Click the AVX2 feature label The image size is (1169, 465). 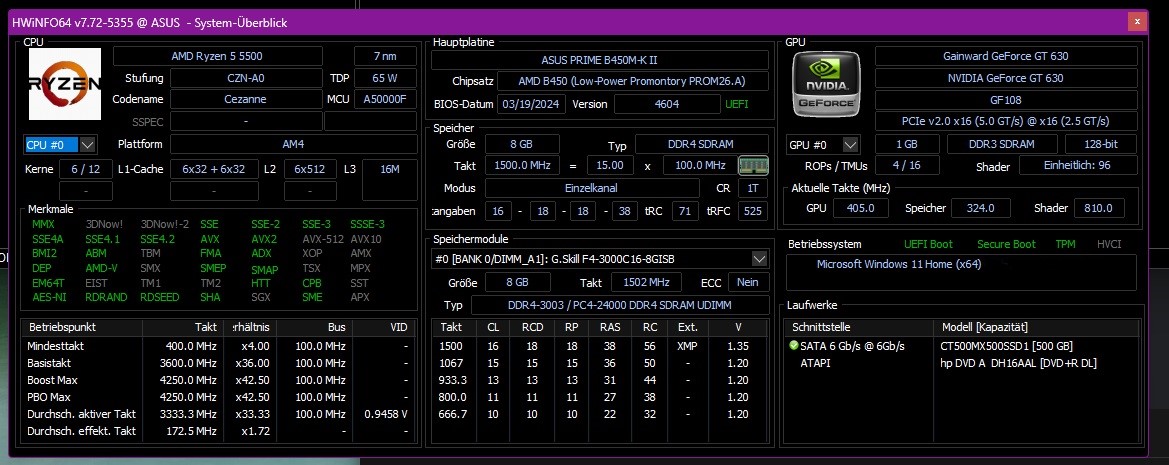pos(264,239)
